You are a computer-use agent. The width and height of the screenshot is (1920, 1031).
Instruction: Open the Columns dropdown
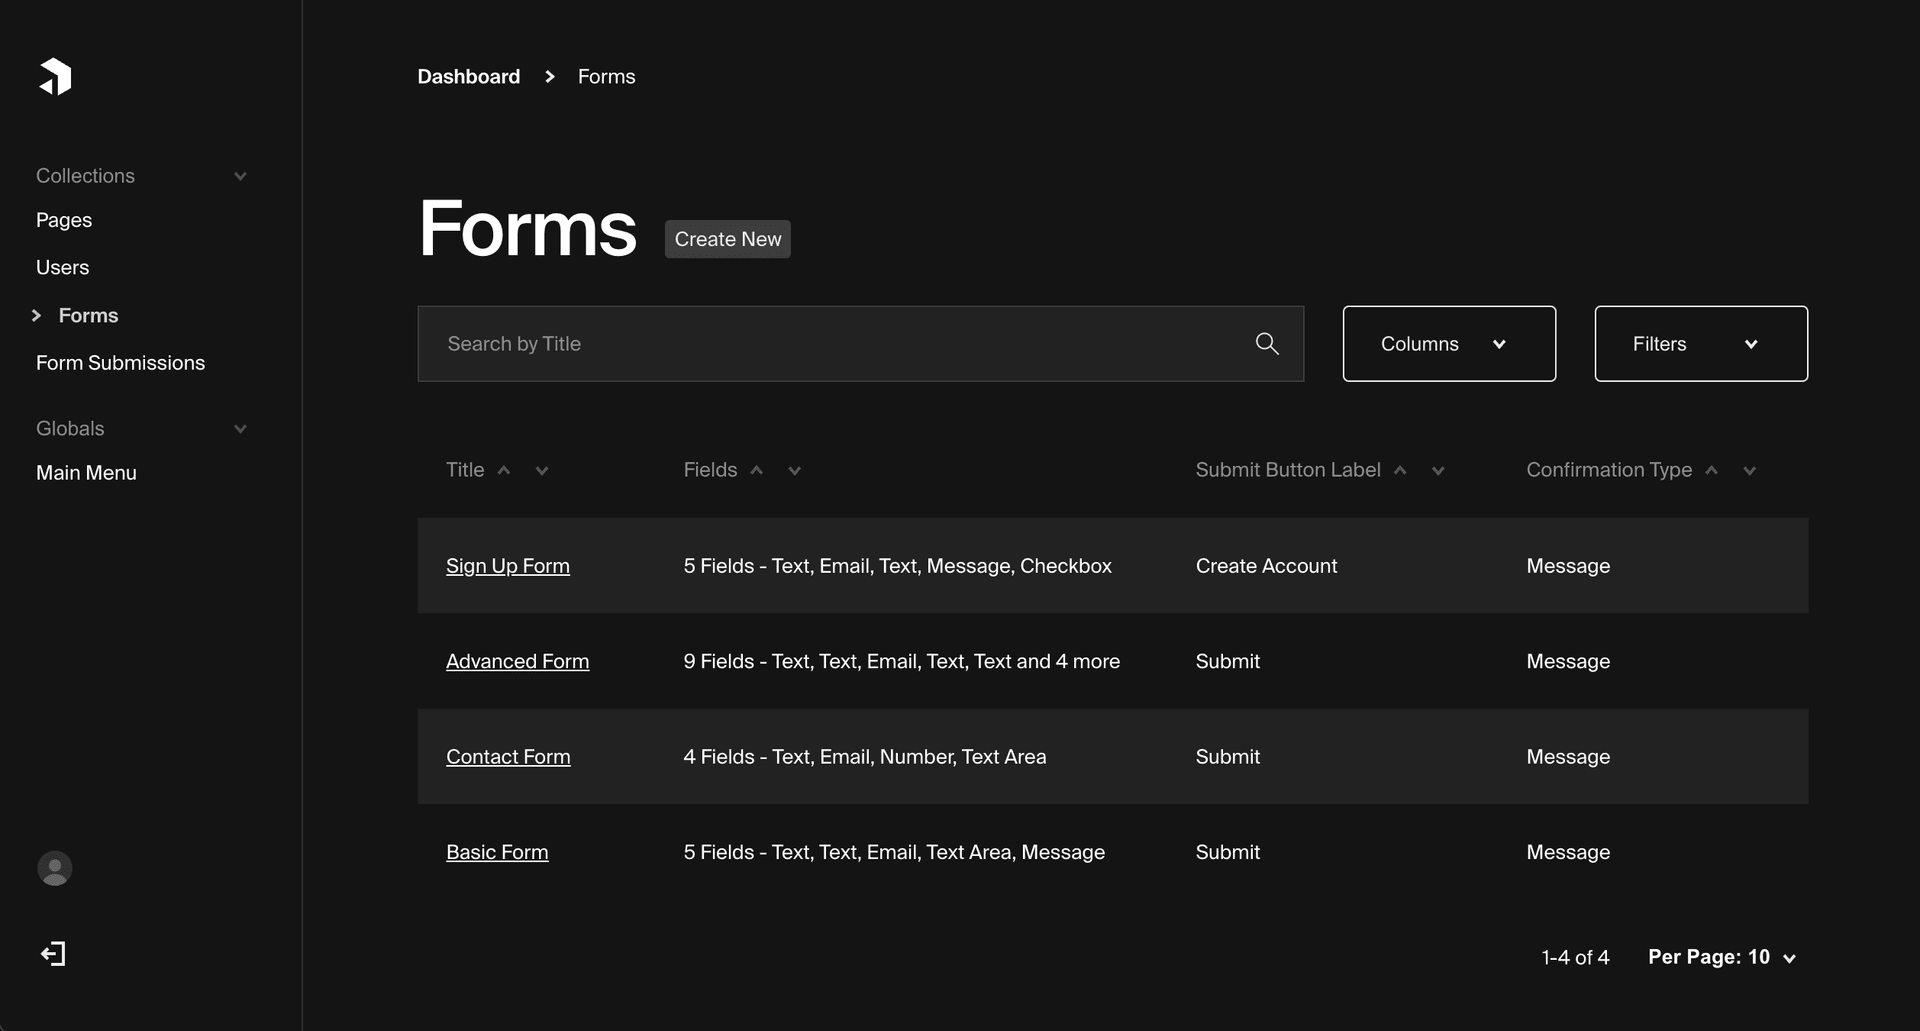(x=1449, y=343)
